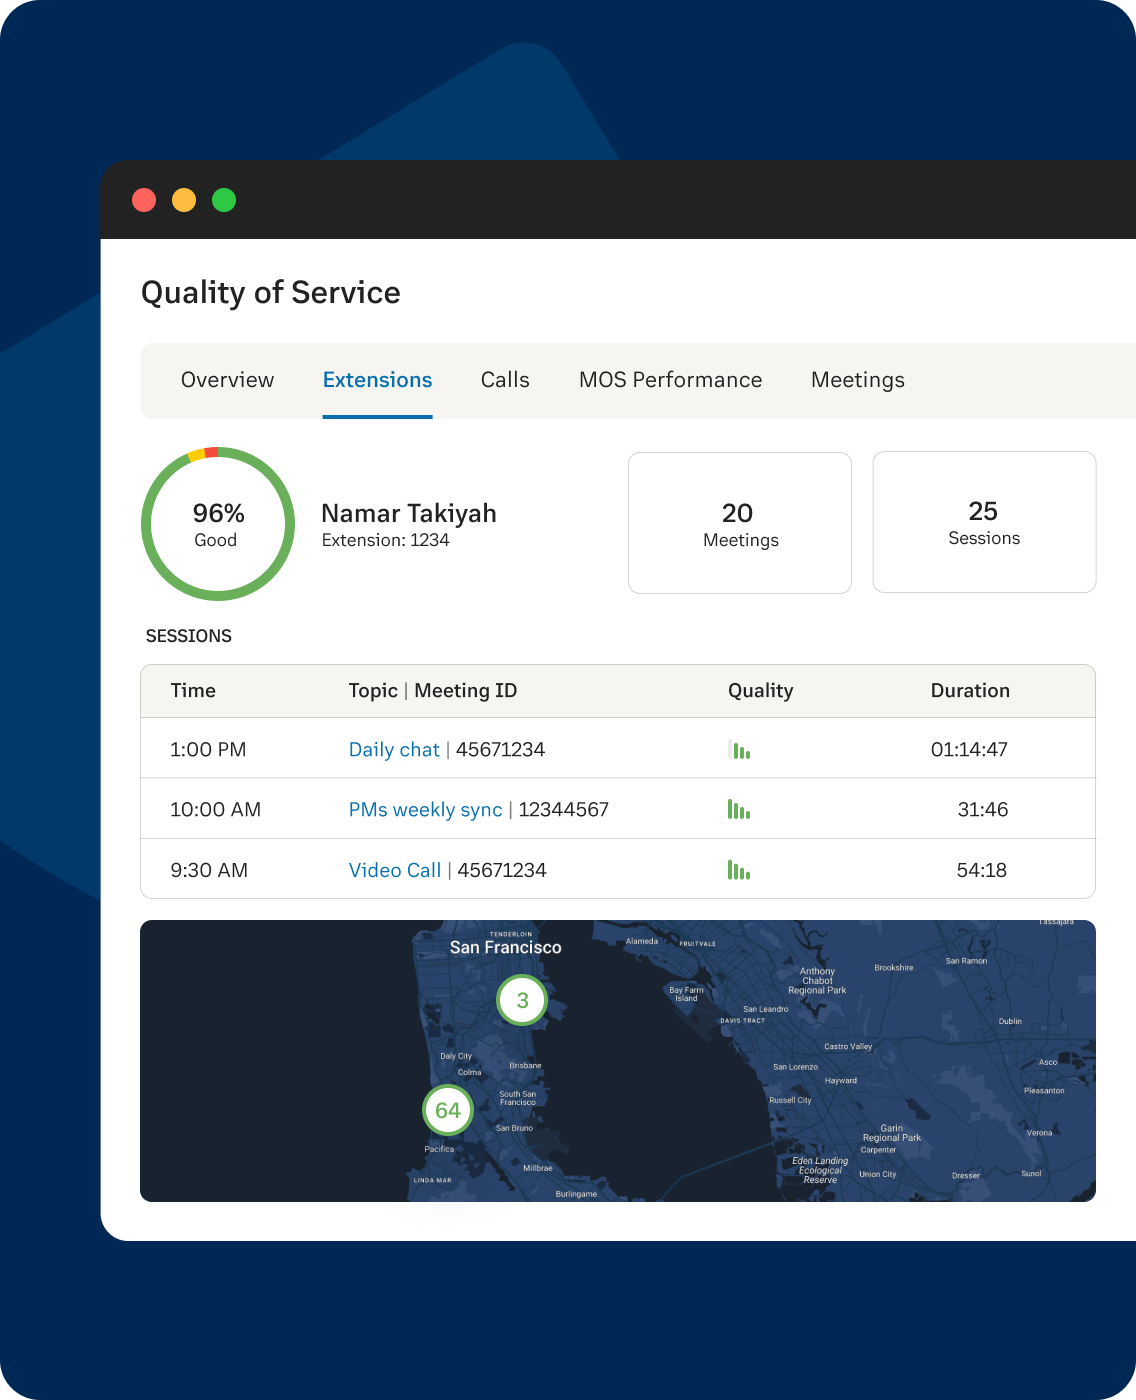Select the Extensions tab
1136x1400 pixels.
coord(377,380)
